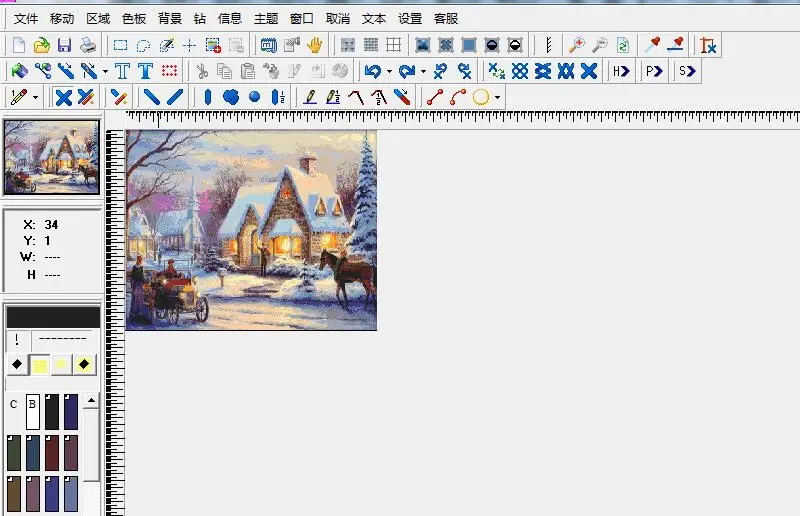Pick the black palette color swatch
The image size is (800, 516).
click(x=52, y=411)
